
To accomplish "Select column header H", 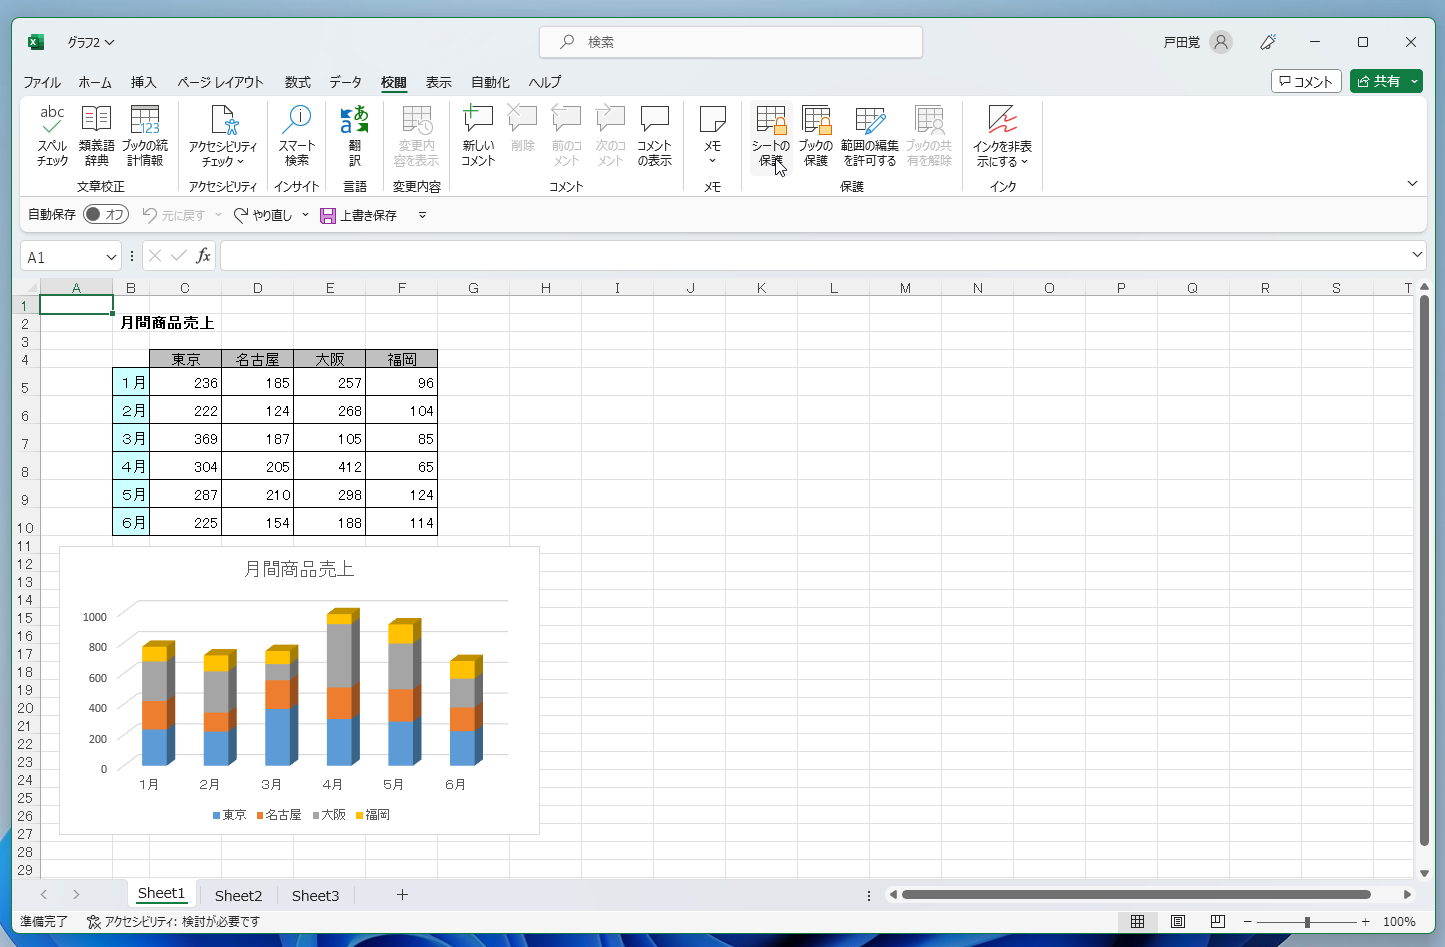I will (x=546, y=288).
